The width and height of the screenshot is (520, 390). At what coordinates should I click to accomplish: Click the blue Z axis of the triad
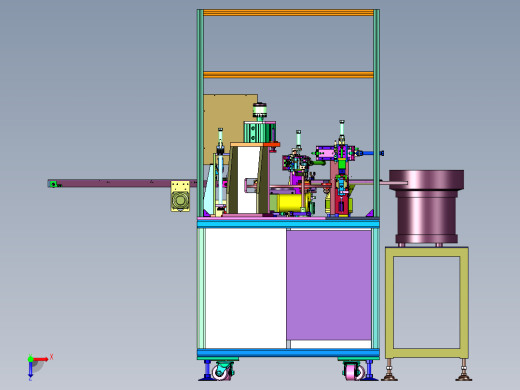30,370
